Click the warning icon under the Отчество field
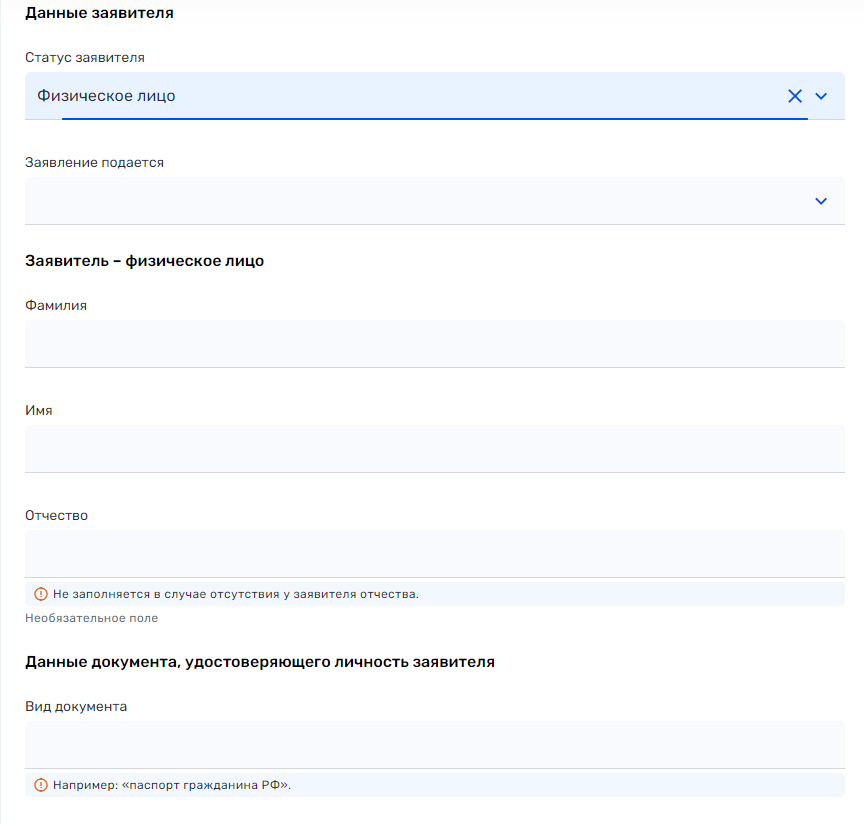The width and height of the screenshot is (864, 824). (41, 594)
